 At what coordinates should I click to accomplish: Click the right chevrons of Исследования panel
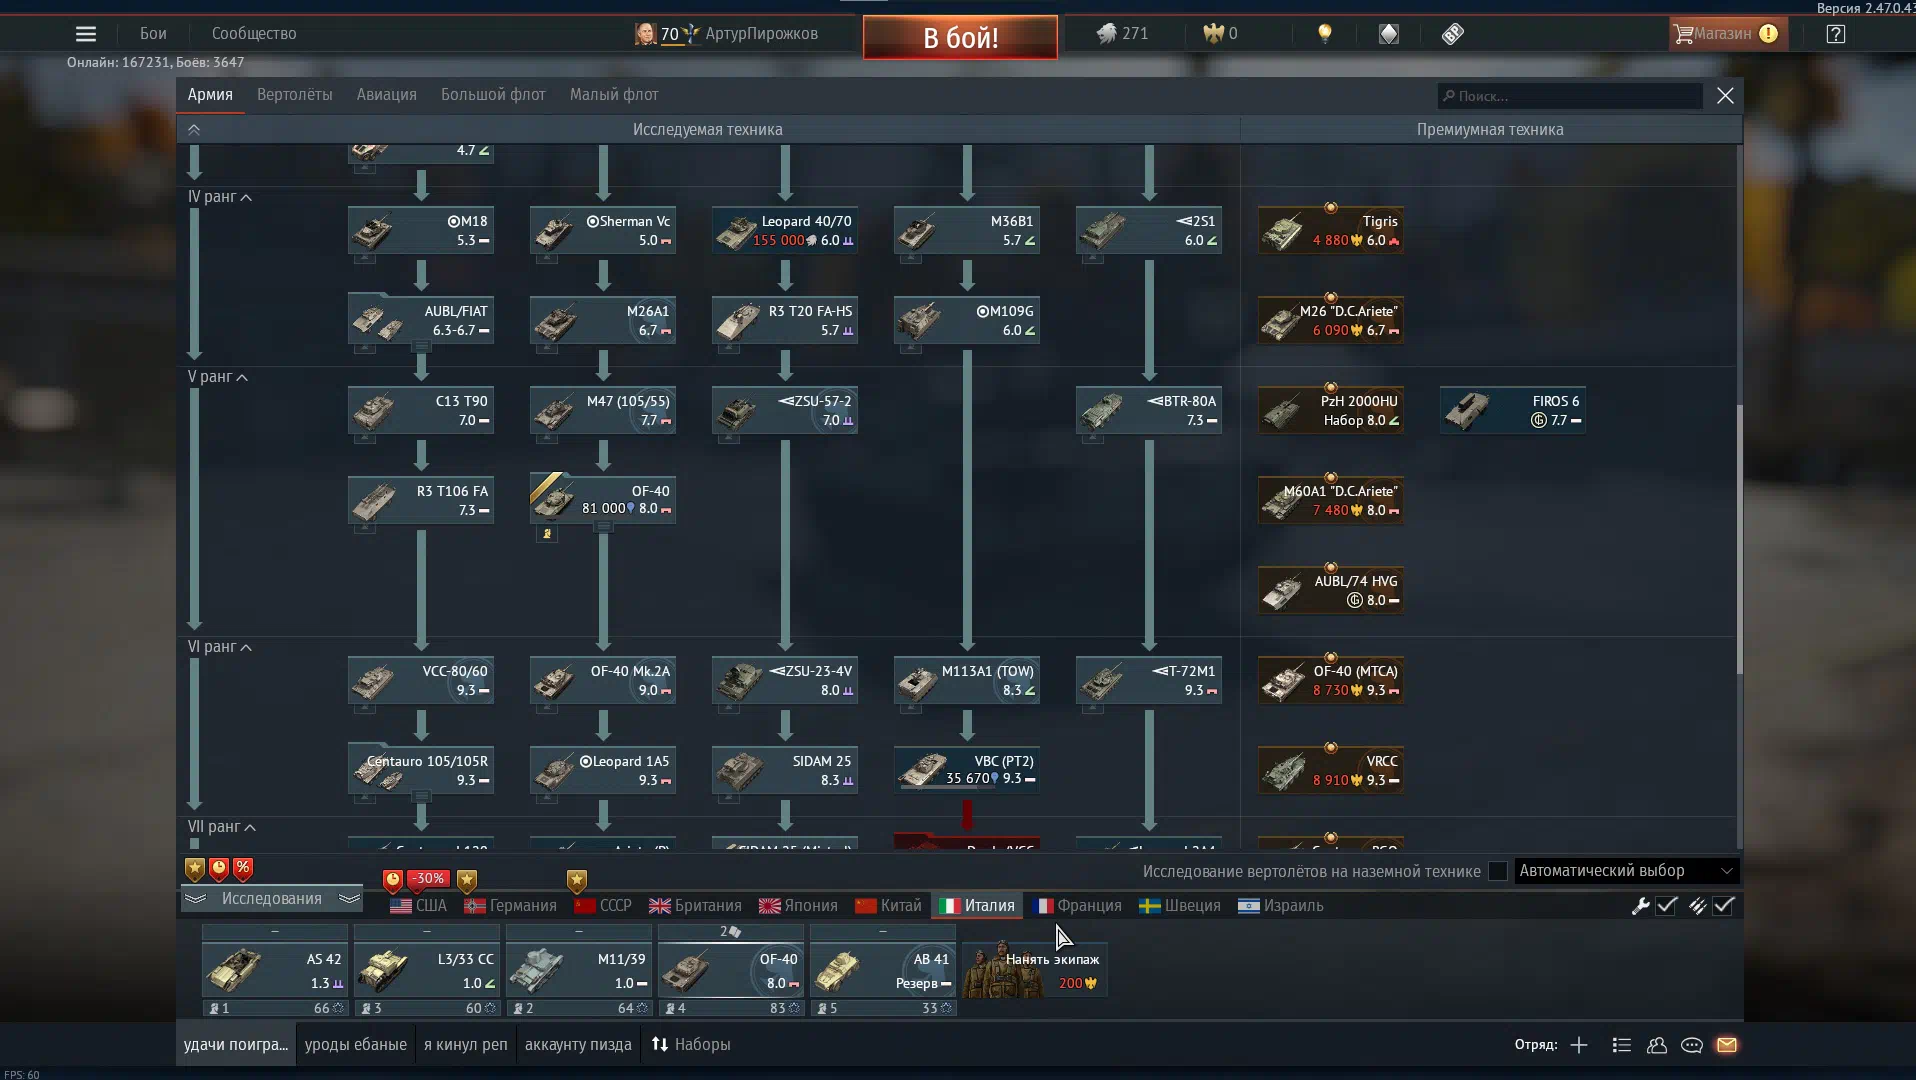click(x=349, y=899)
